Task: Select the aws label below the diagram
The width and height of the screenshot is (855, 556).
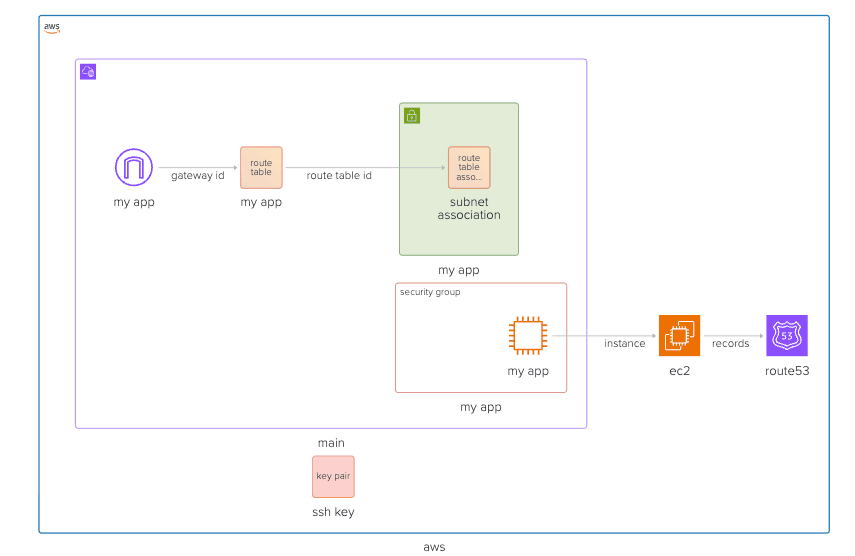Action: coord(434,547)
